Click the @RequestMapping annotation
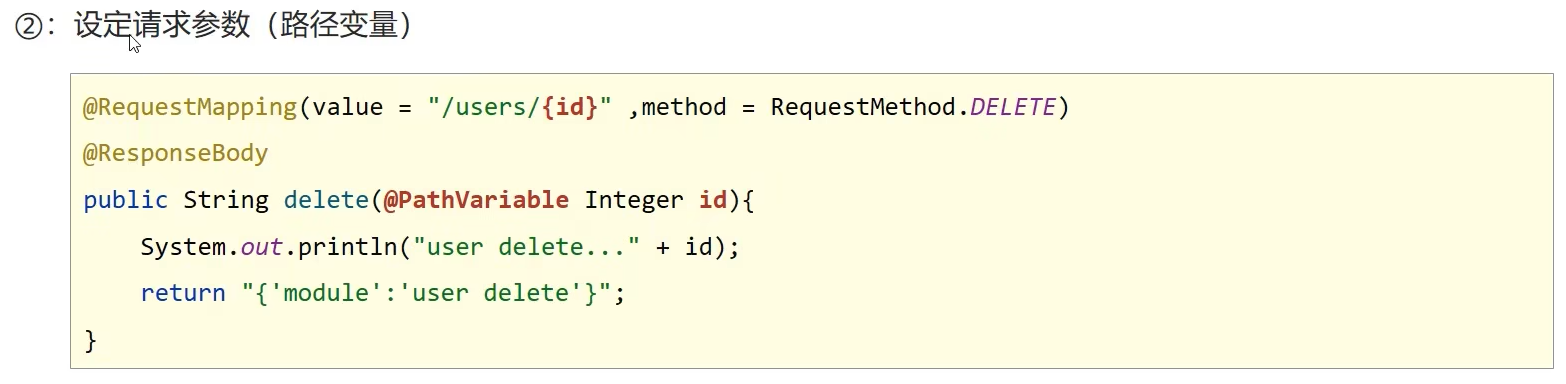The height and width of the screenshot is (384, 1566). pyautogui.click(x=191, y=107)
